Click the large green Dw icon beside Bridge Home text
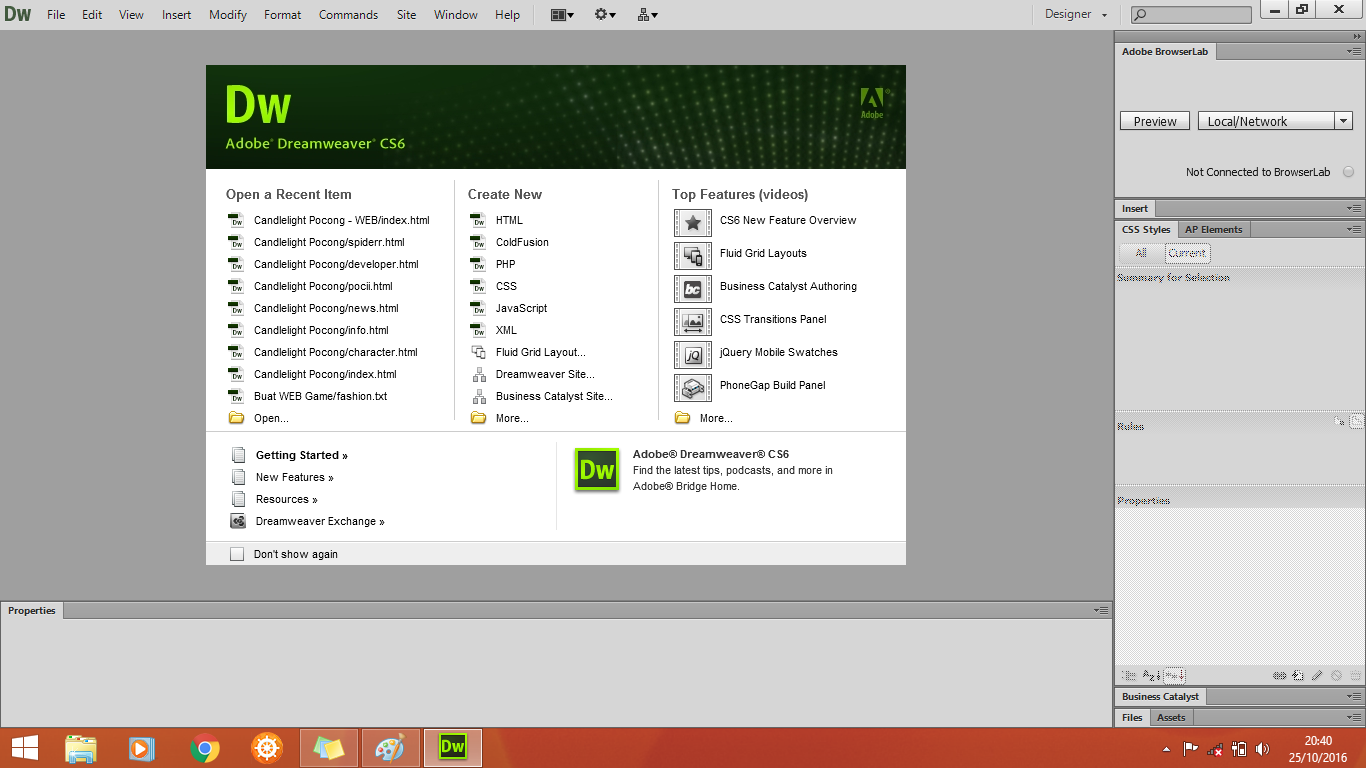 (597, 470)
